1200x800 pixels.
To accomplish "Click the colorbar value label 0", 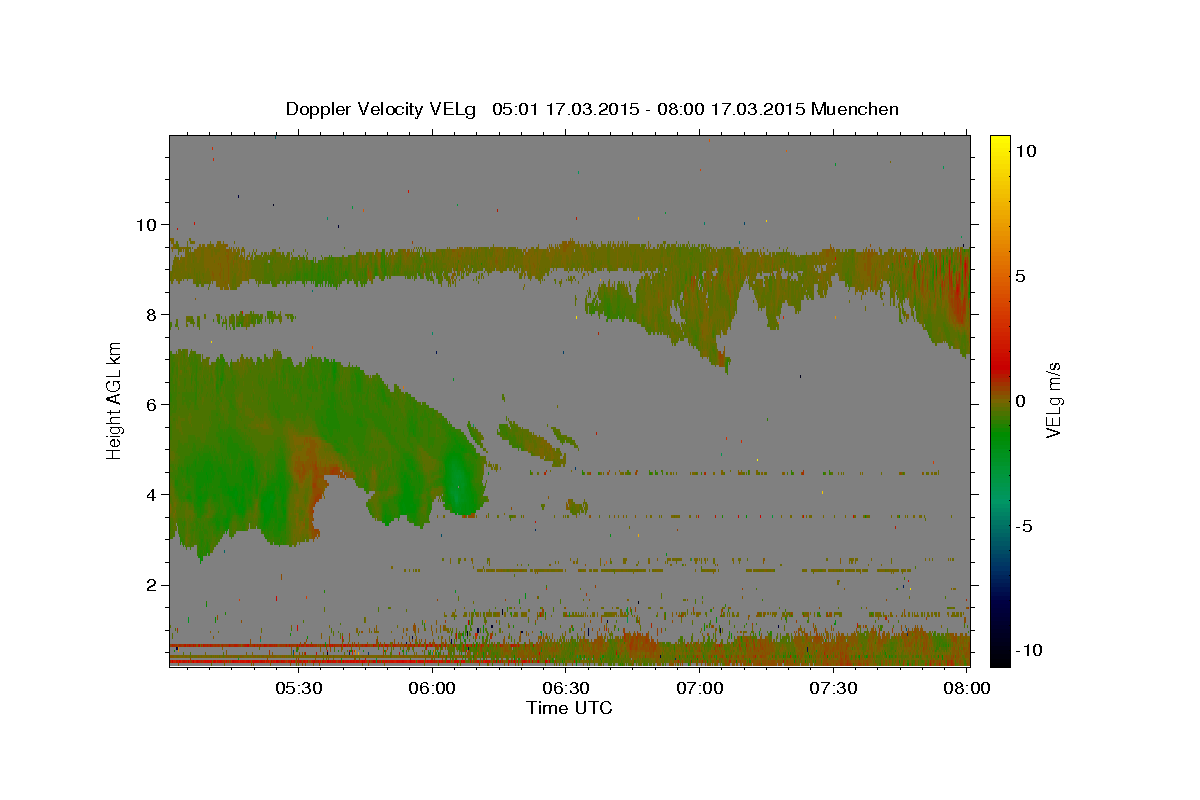I will (x=1021, y=400).
